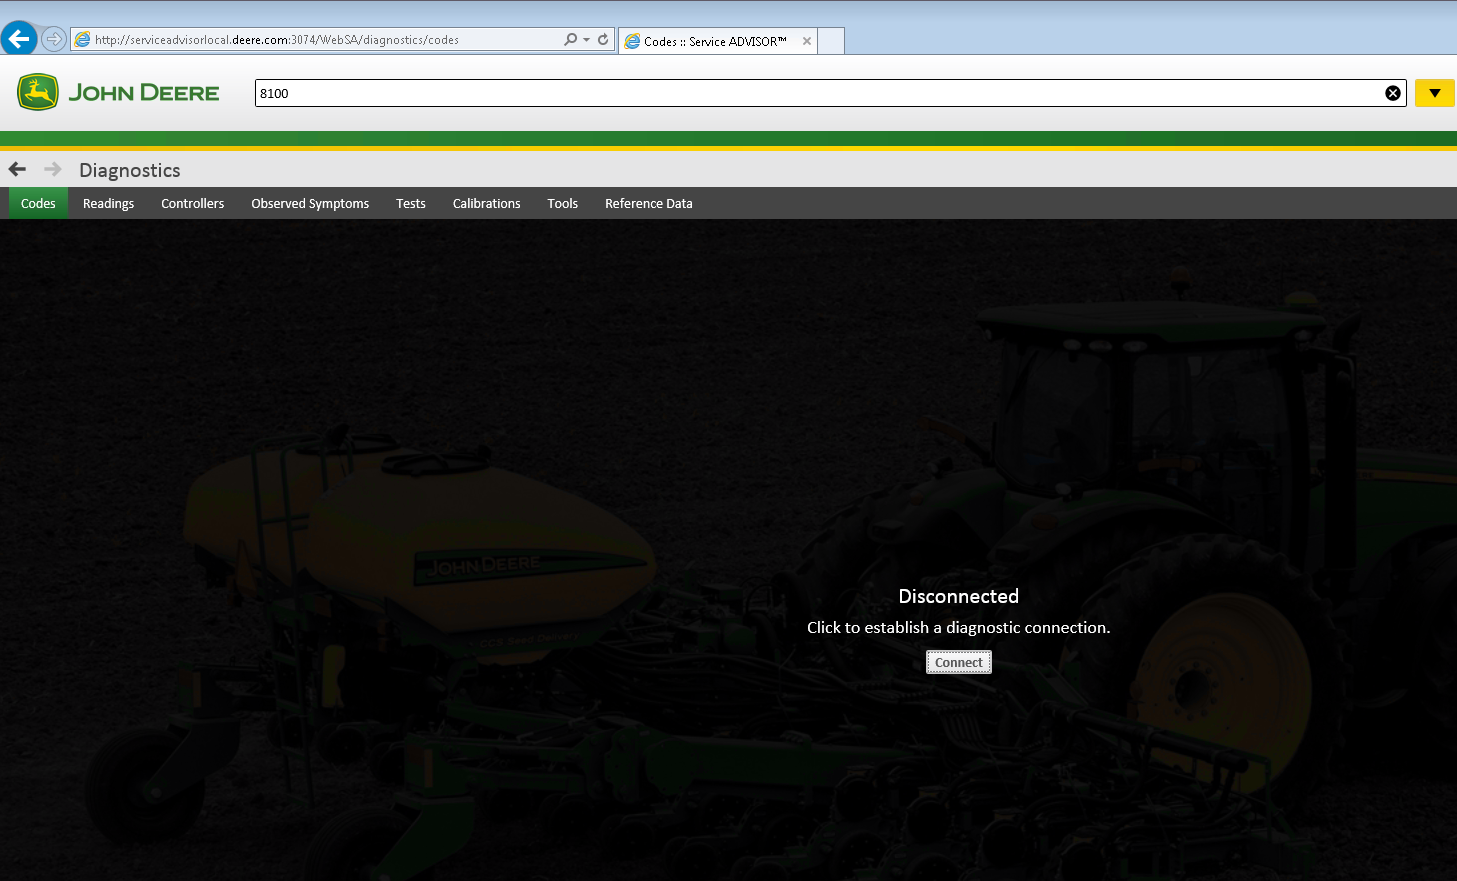Refresh the page with the reload icon
This screenshot has width=1457, height=881.
point(603,39)
